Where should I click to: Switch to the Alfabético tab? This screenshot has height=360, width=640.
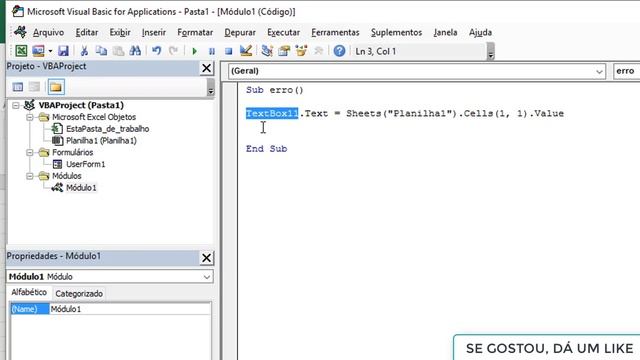click(x=29, y=292)
